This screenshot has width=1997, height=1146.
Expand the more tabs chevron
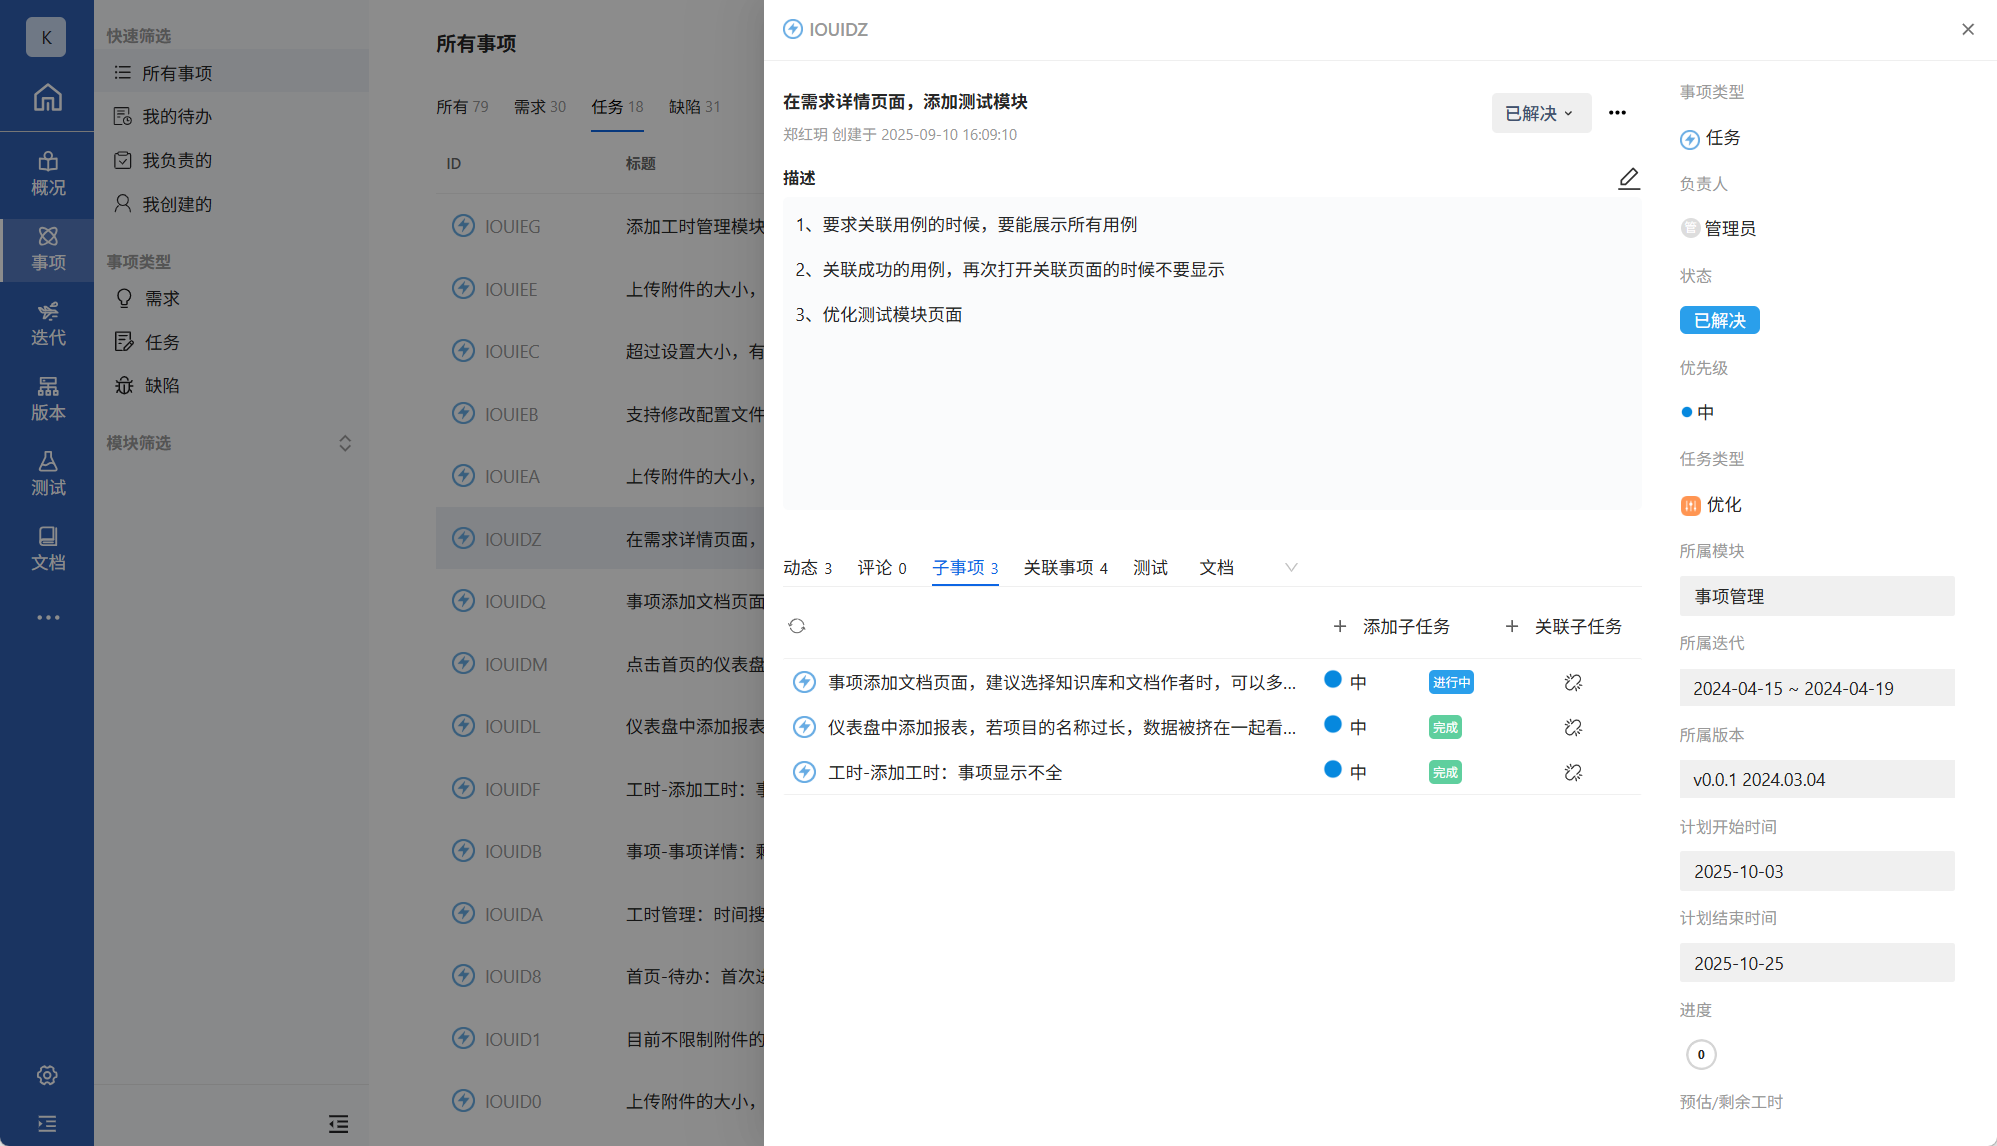1291,567
